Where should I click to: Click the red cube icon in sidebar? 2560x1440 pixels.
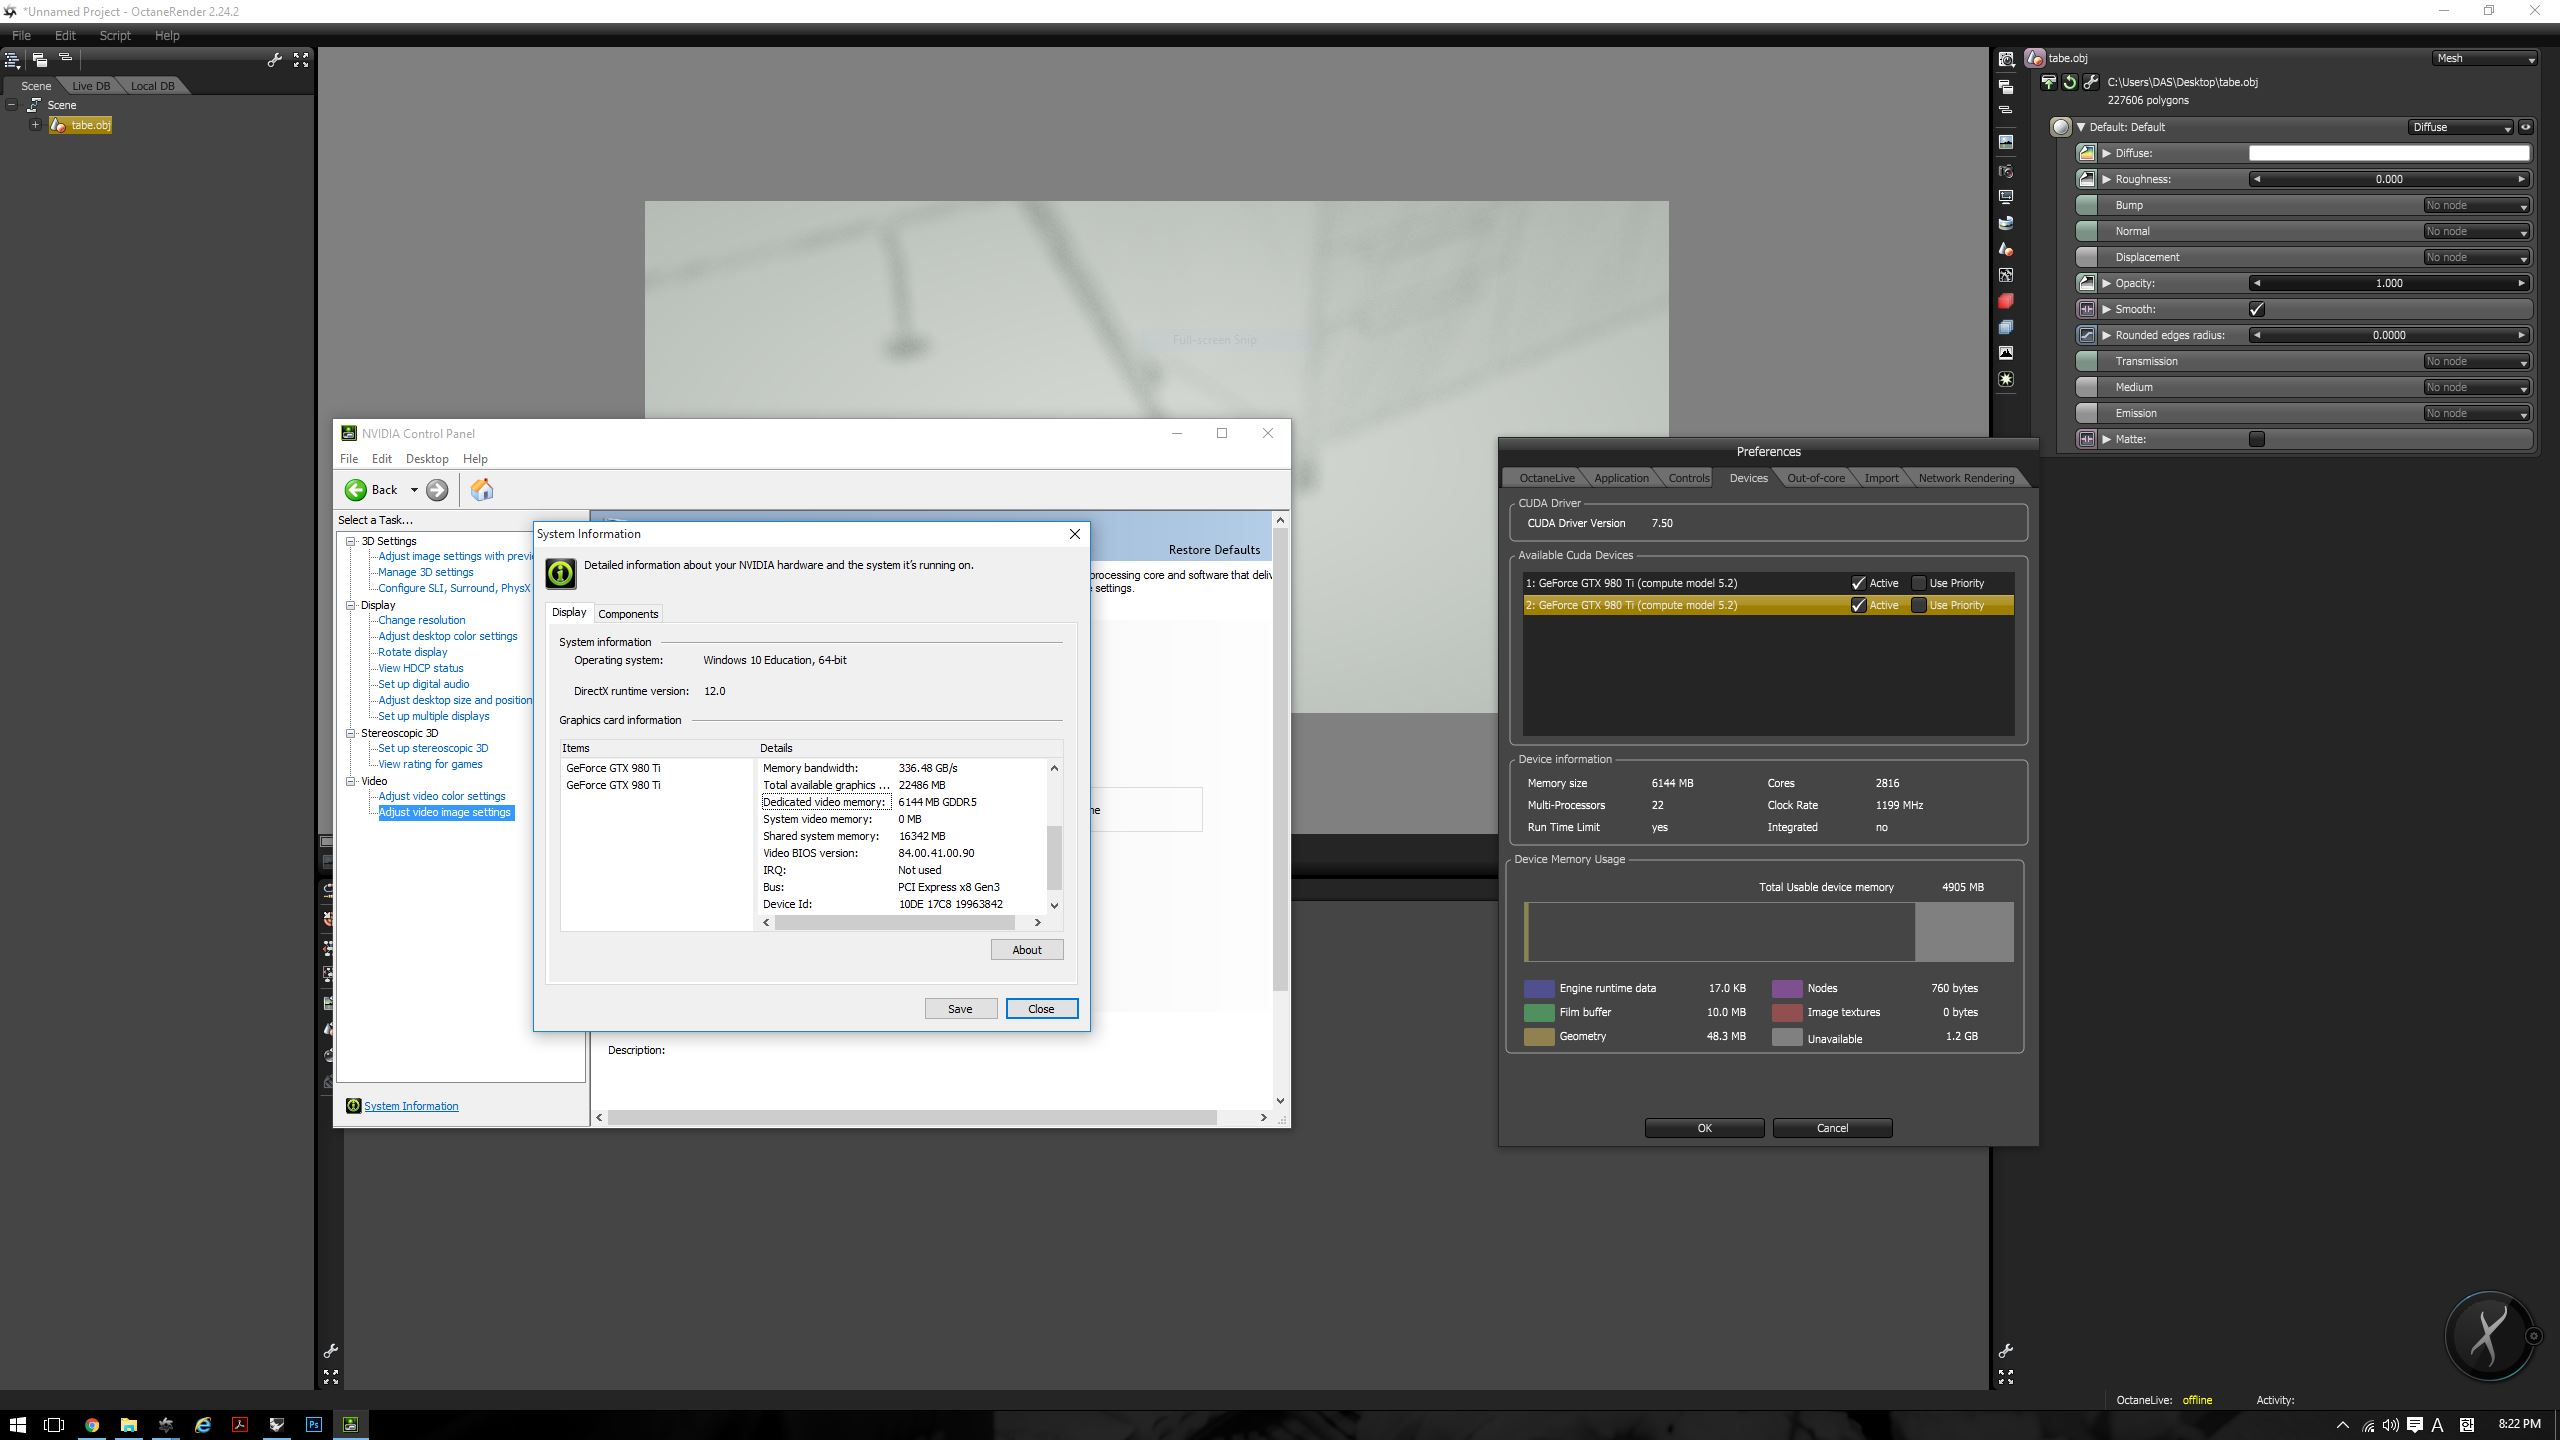(2005, 301)
